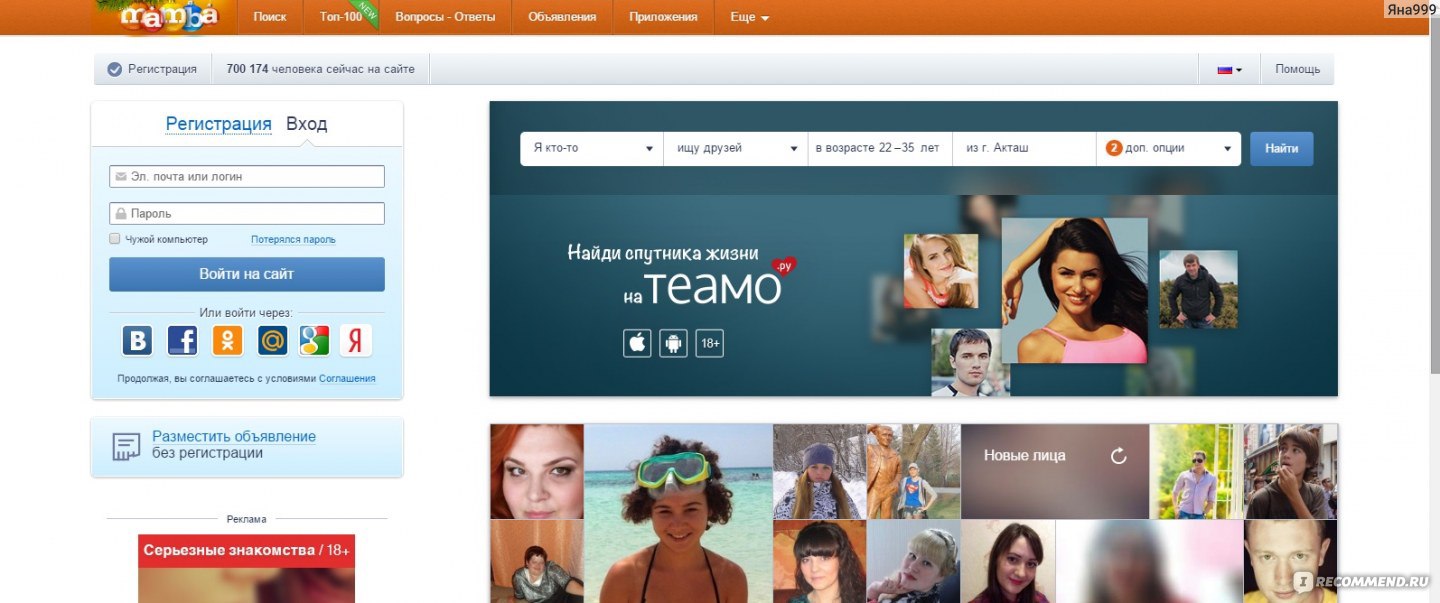The image size is (1440, 603).
Task: Open the Еще menu in the top bar
Action: point(749,17)
